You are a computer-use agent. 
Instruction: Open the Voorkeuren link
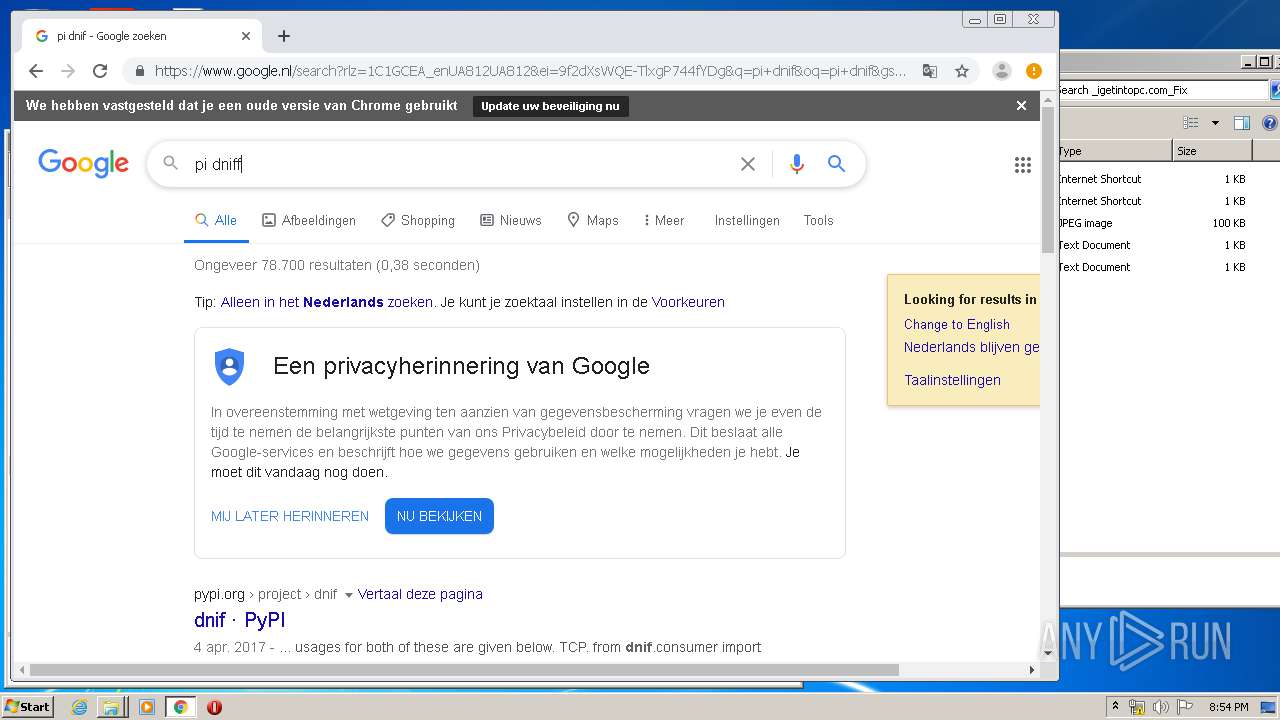(688, 302)
